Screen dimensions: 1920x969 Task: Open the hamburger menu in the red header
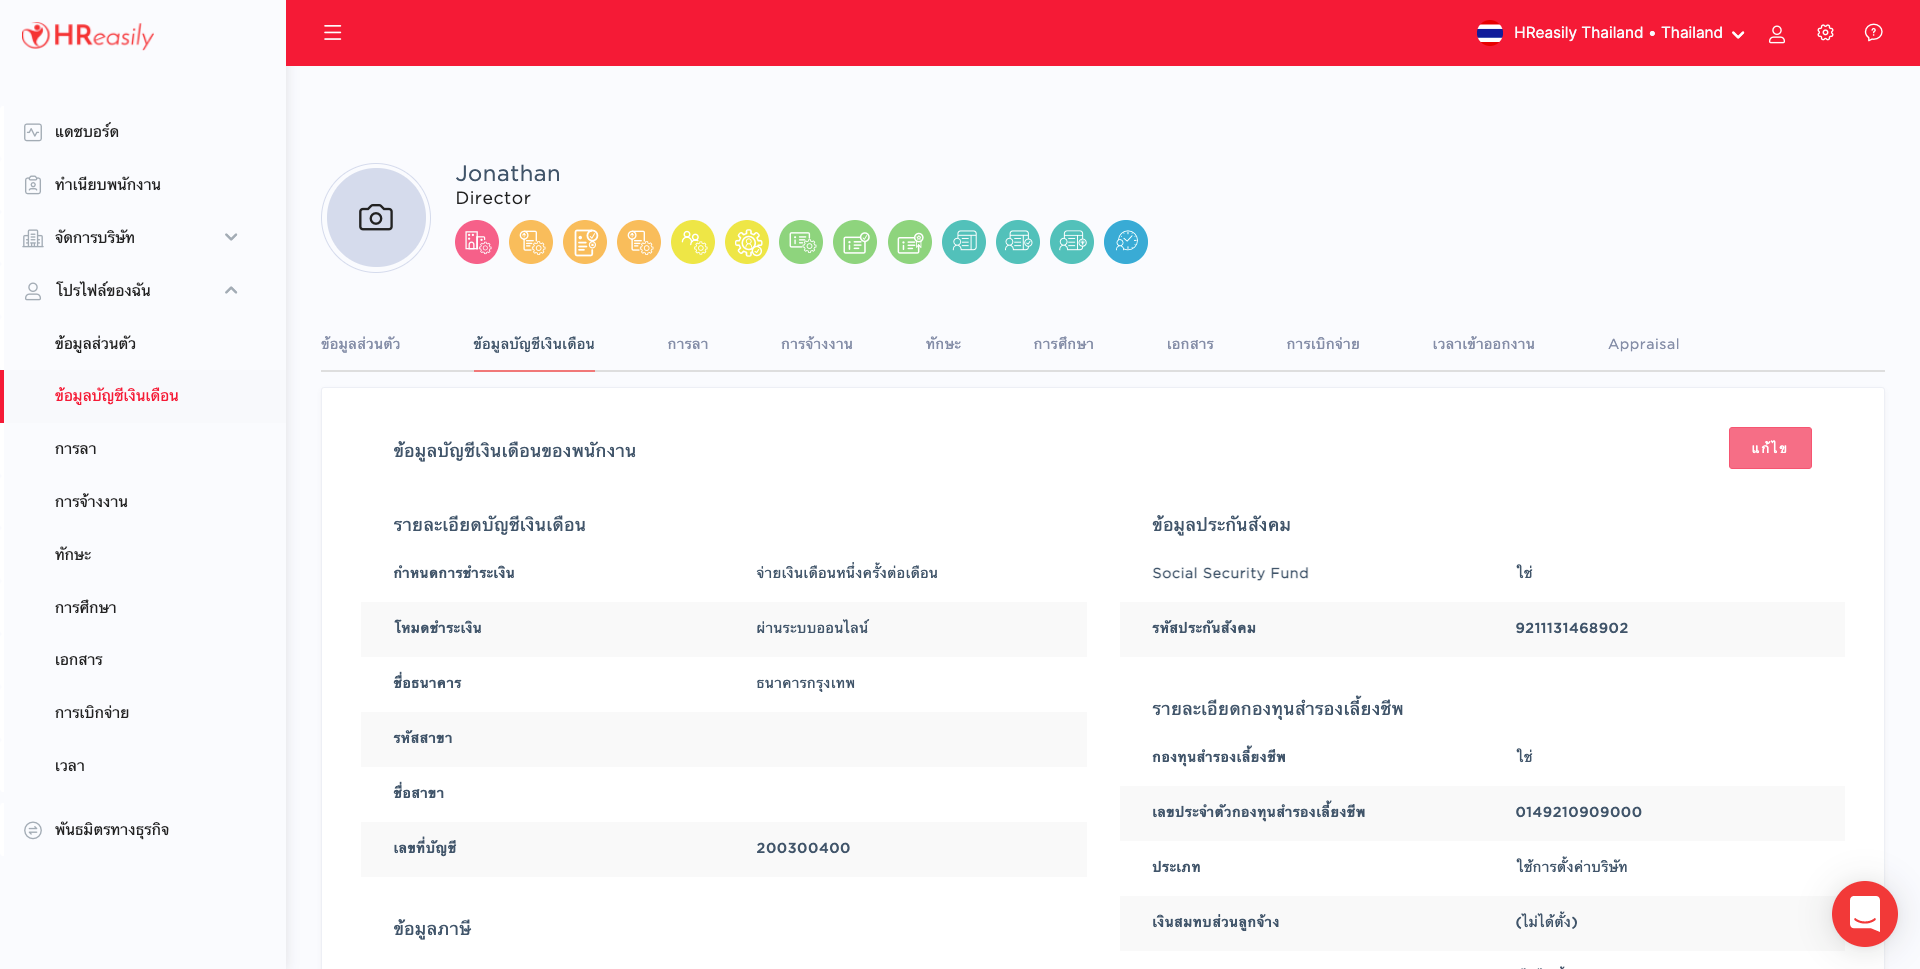point(333,33)
